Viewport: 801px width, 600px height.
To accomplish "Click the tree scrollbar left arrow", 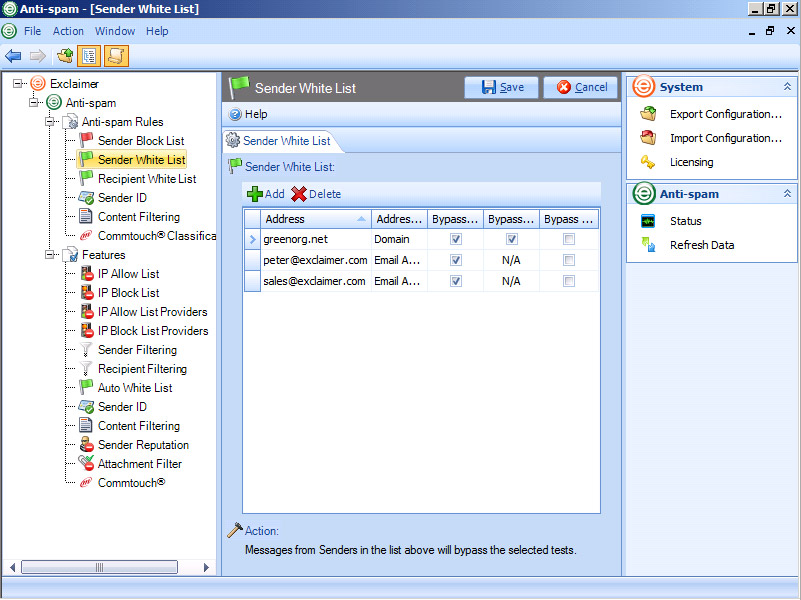I will point(13,567).
